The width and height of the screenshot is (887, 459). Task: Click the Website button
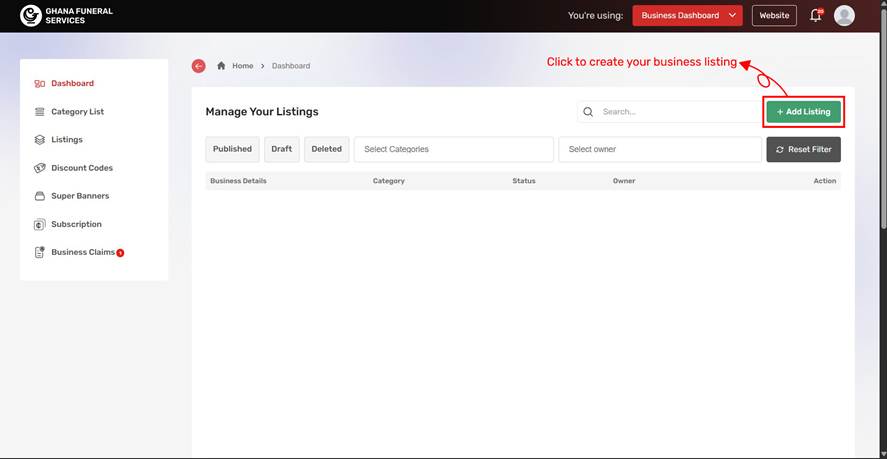(774, 16)
